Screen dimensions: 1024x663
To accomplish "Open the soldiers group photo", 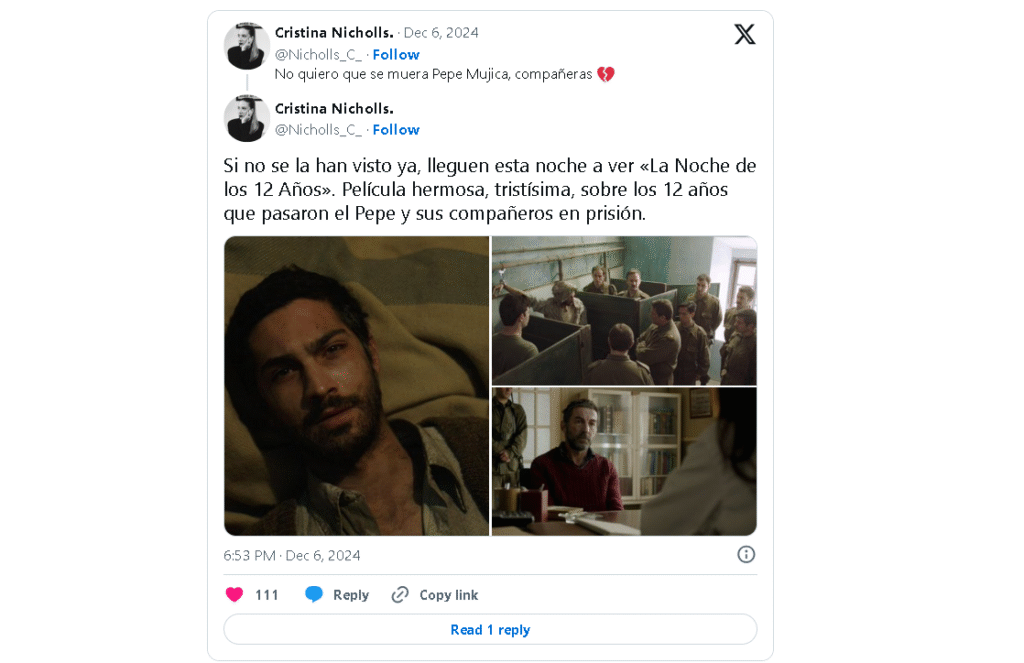I will (x=624, y=311).
